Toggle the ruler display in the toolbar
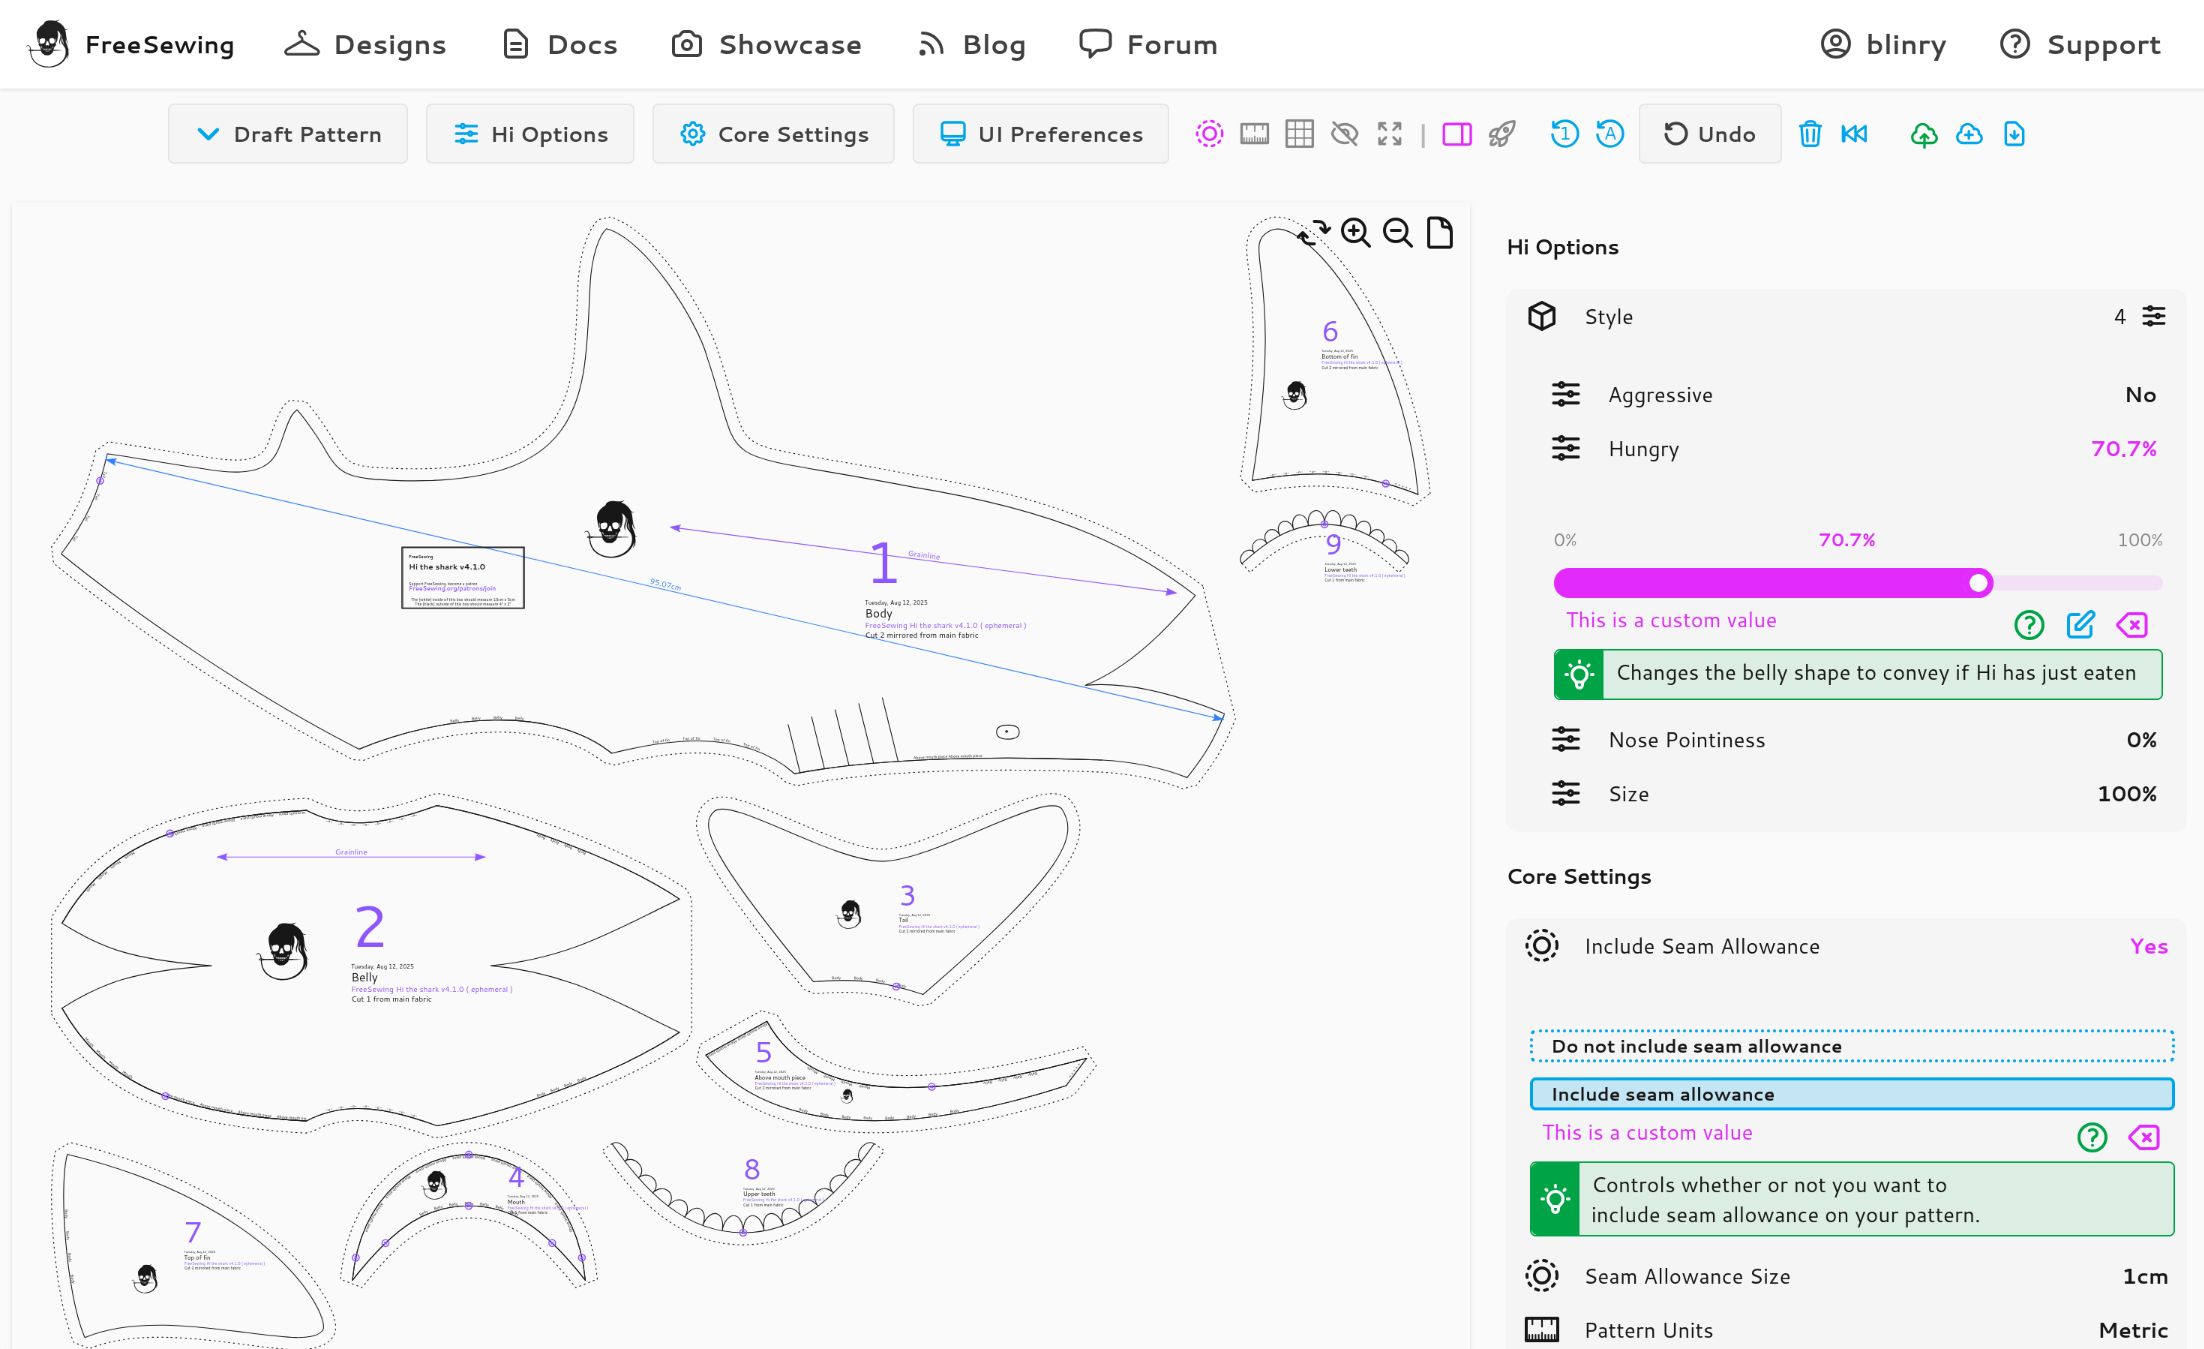The height and width of the screenshot is (1349, 2204). pos(1256,133)
